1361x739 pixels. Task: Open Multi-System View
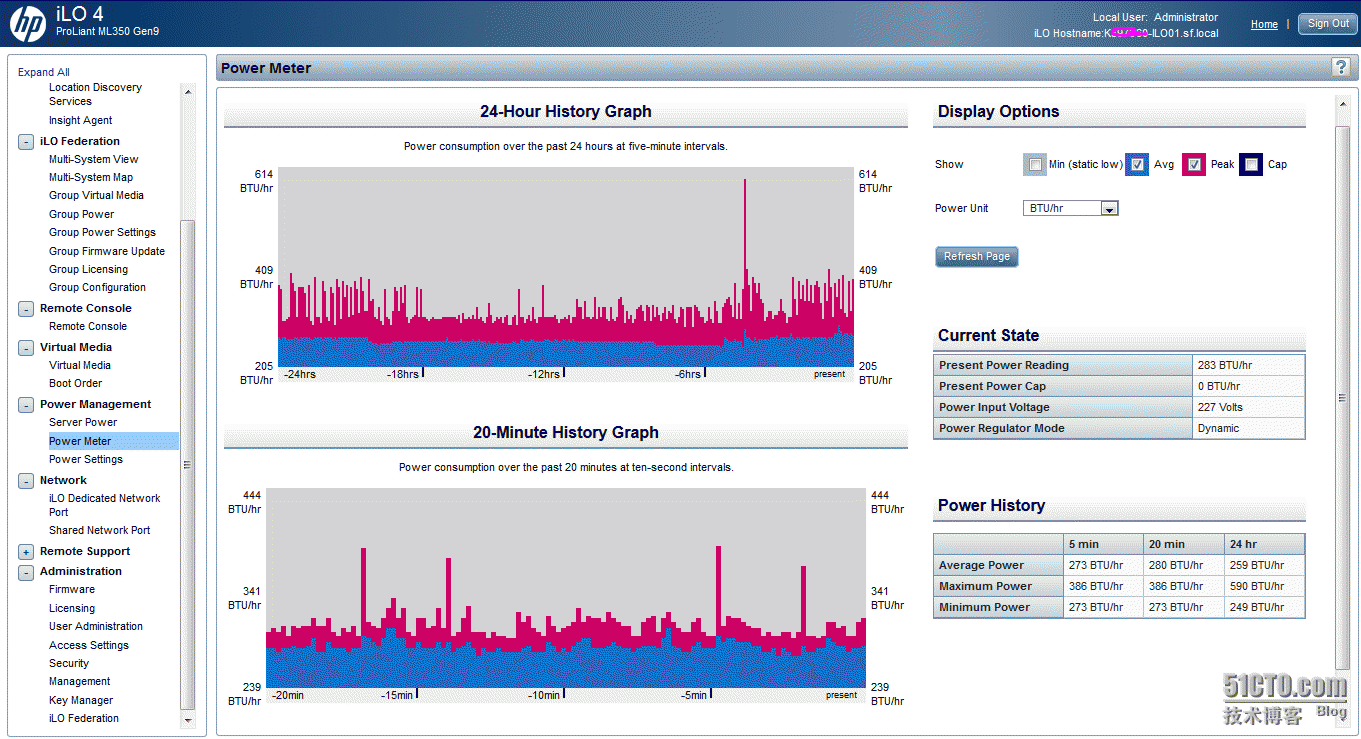(94, 159)
